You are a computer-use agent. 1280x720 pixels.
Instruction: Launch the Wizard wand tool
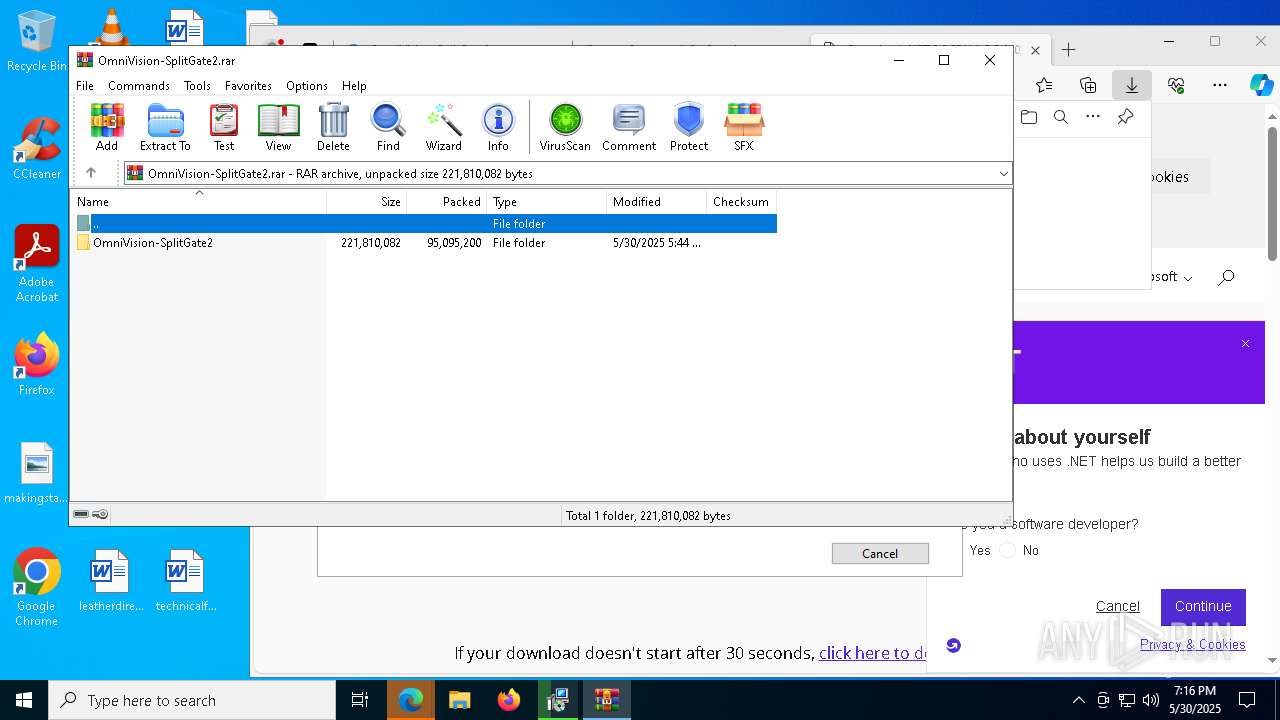pyautogui.click(x=443, y=127)
